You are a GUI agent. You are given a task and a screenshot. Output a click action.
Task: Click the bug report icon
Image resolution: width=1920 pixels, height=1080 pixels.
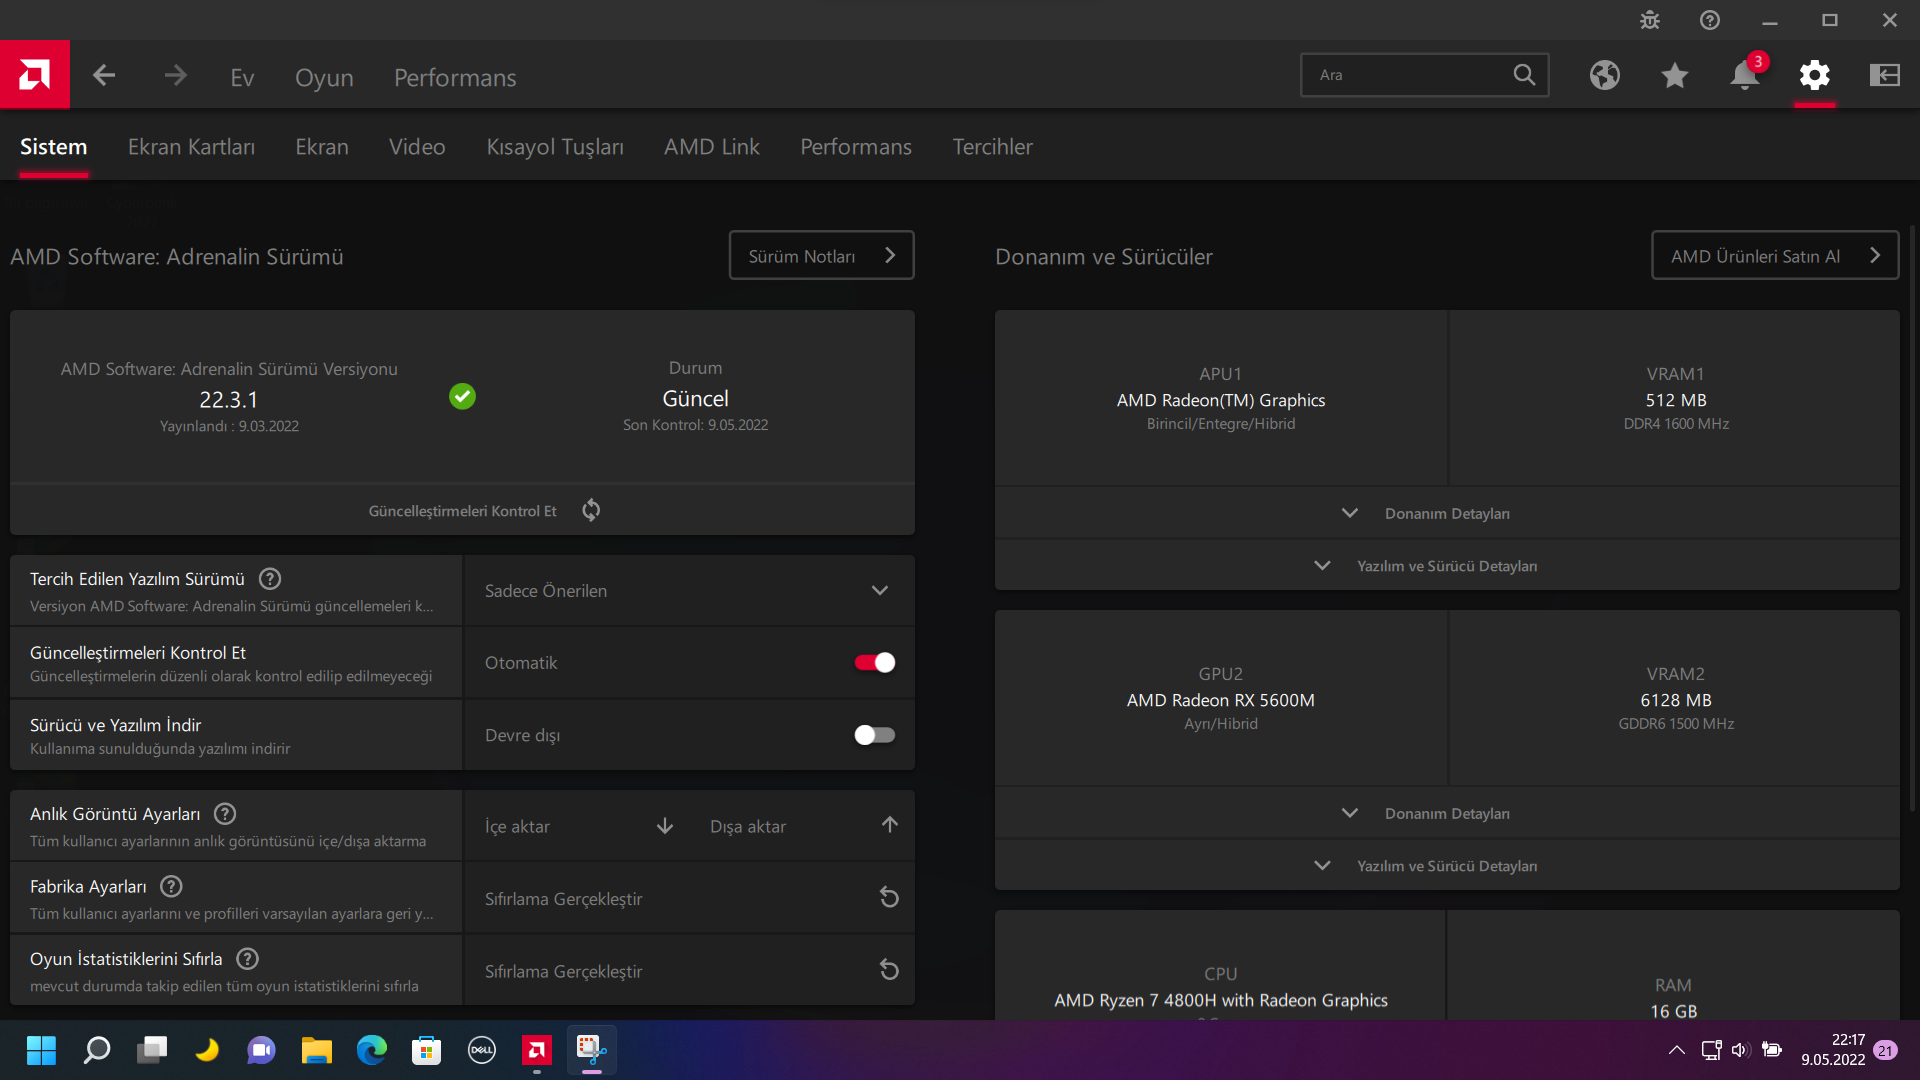1650,20
